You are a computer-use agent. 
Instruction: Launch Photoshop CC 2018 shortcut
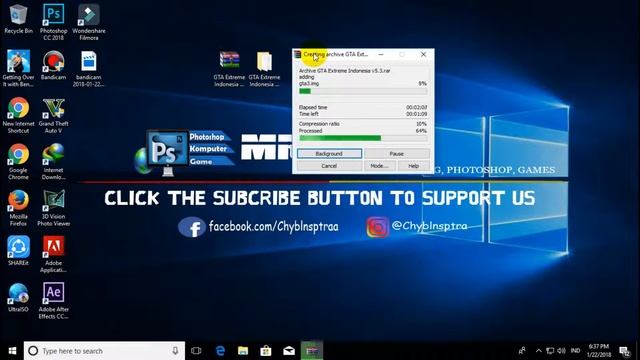coord(53,21)
